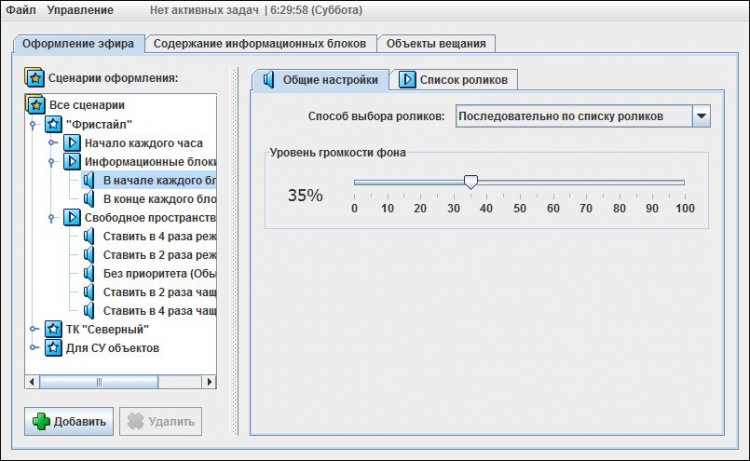Viewport: 750px width, 461px height.
Task: Switch to Оформление эфира tab
Action: [78, 44]
